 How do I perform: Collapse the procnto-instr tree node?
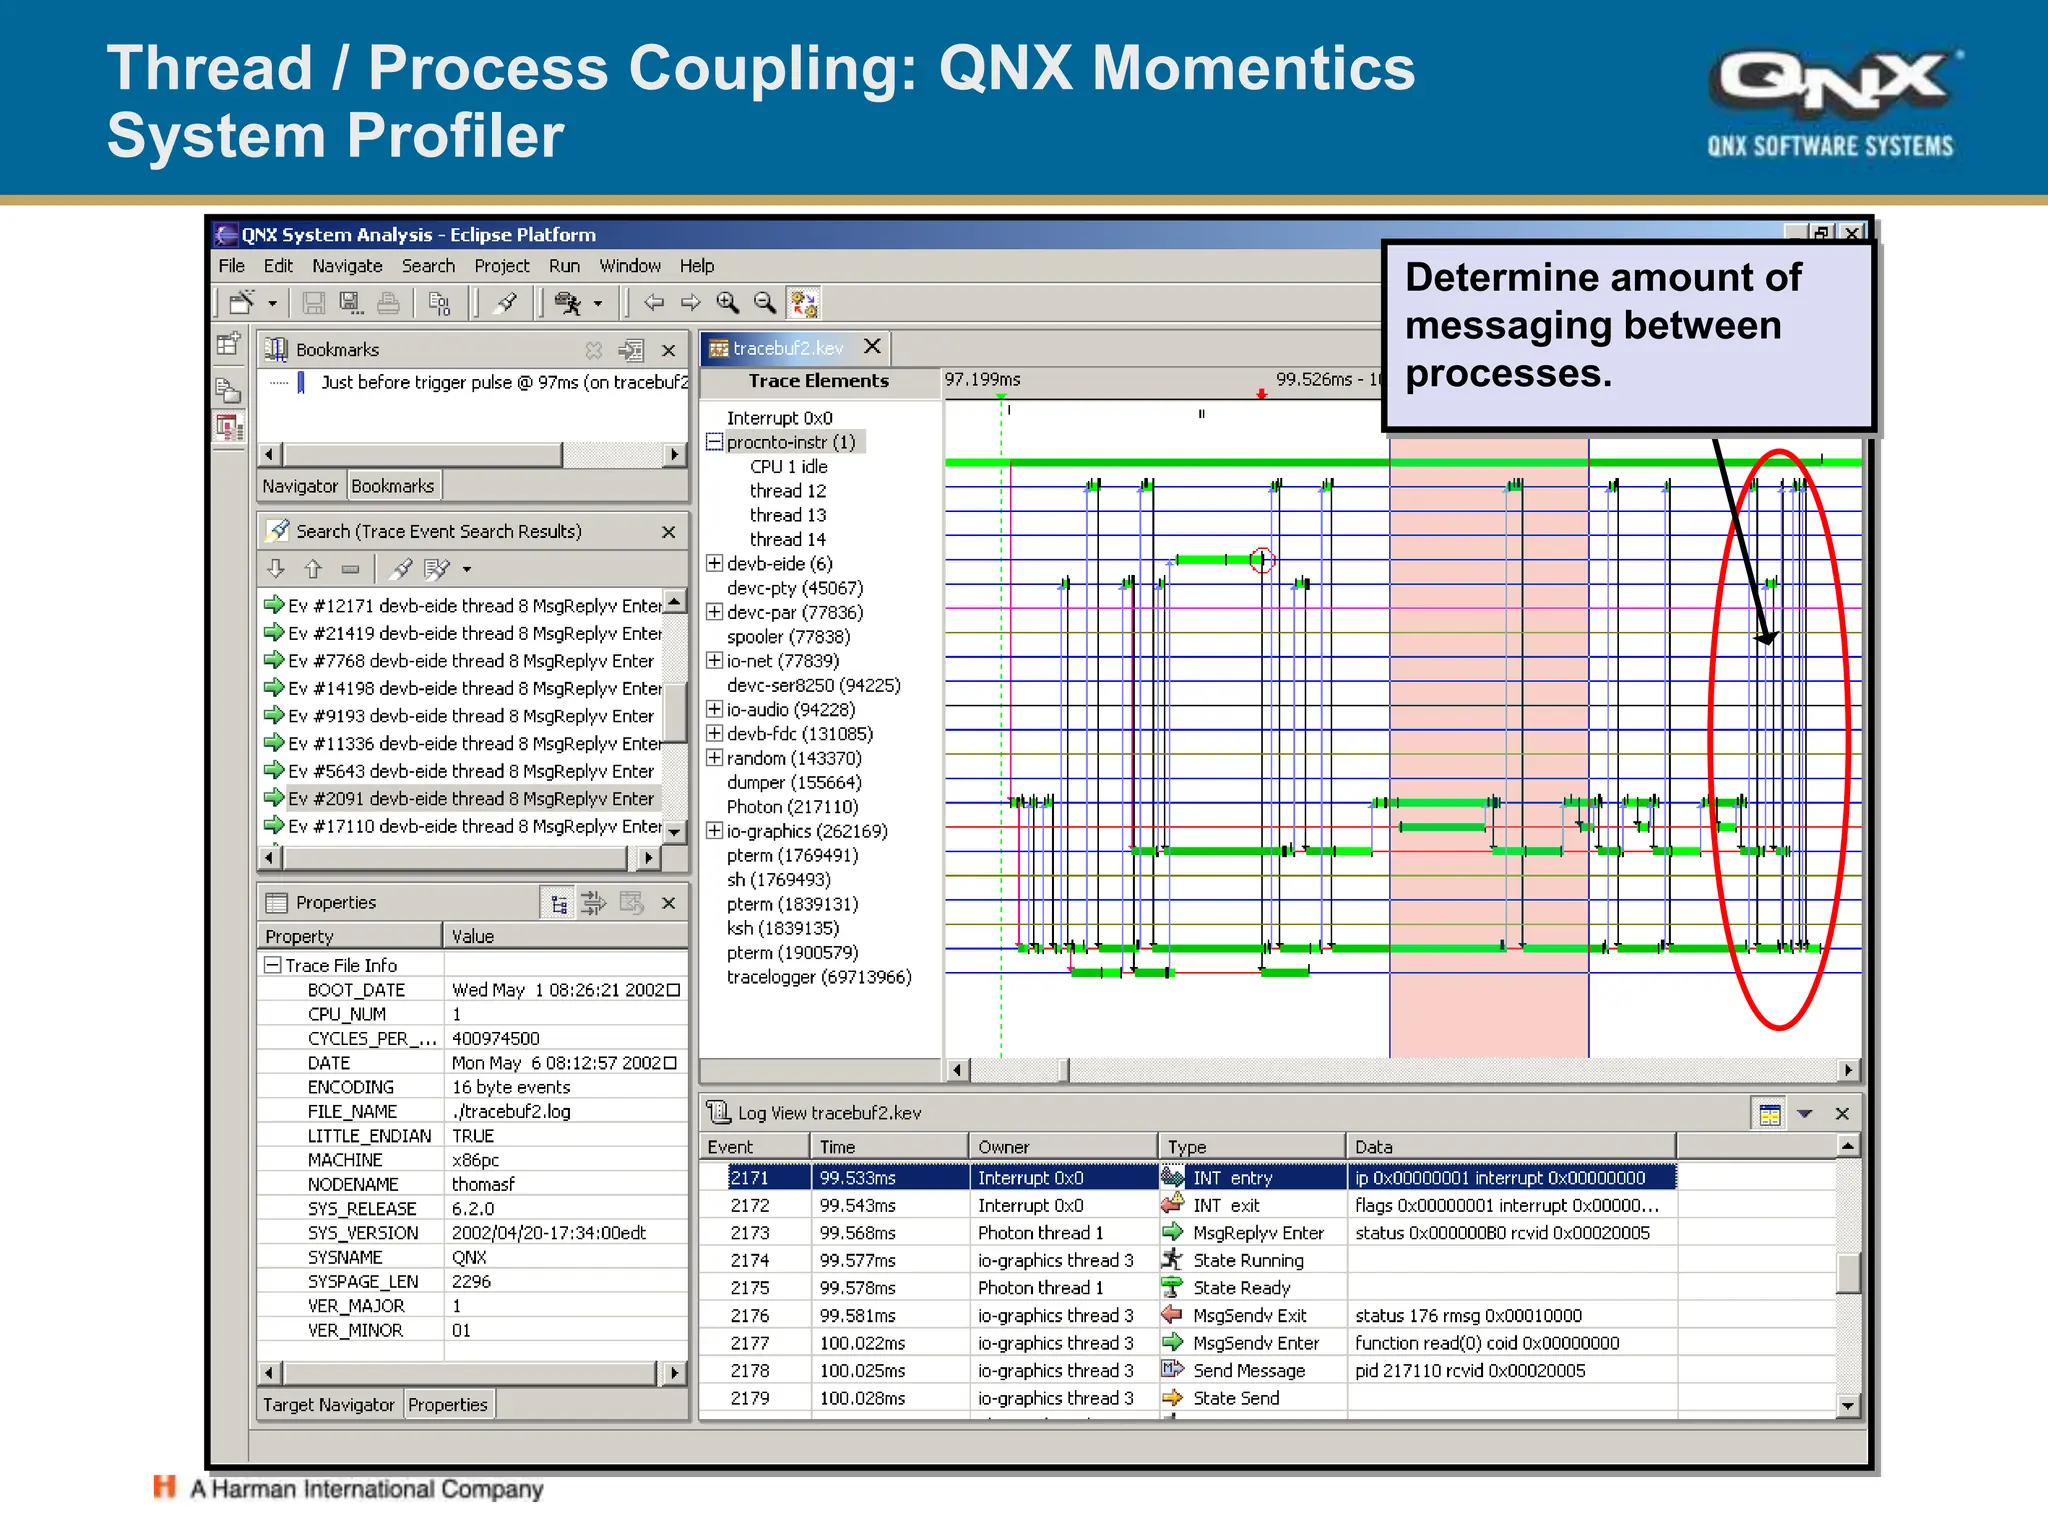pyautogui.click(x=714, y=442)
